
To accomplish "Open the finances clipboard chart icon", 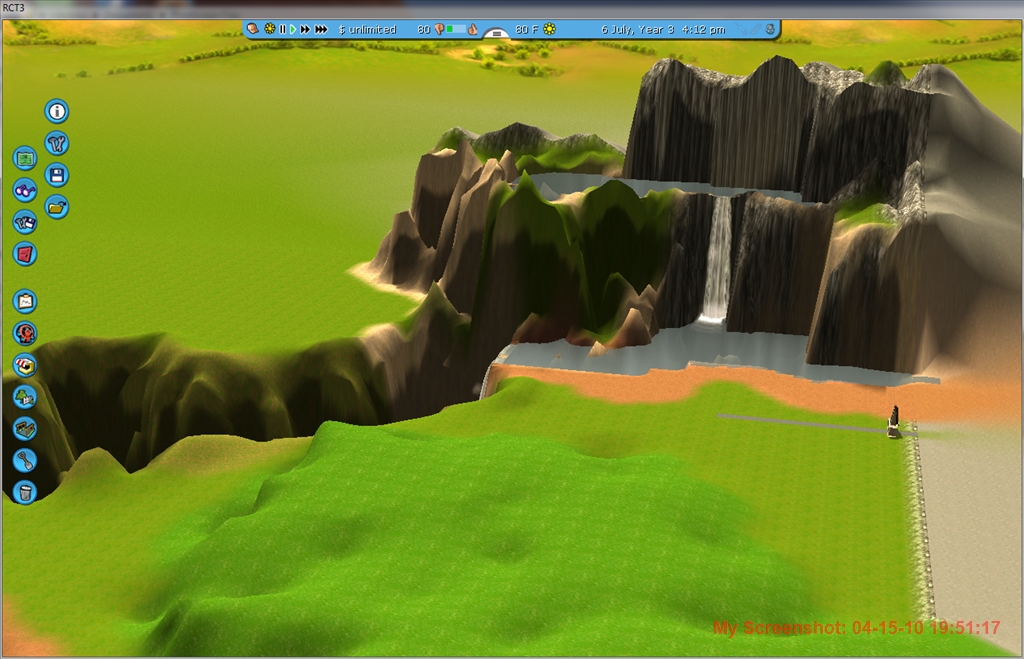I will pos(25,301).
